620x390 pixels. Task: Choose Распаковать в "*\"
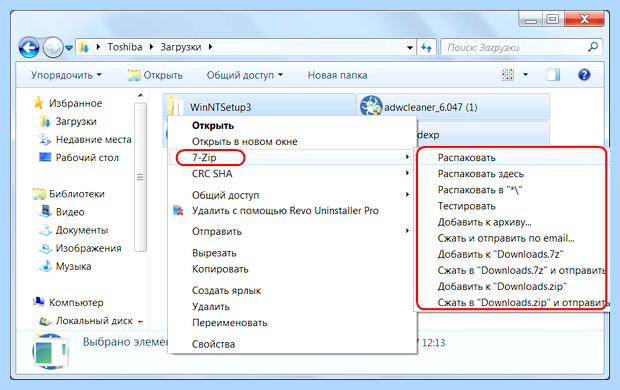pos(512,190)
